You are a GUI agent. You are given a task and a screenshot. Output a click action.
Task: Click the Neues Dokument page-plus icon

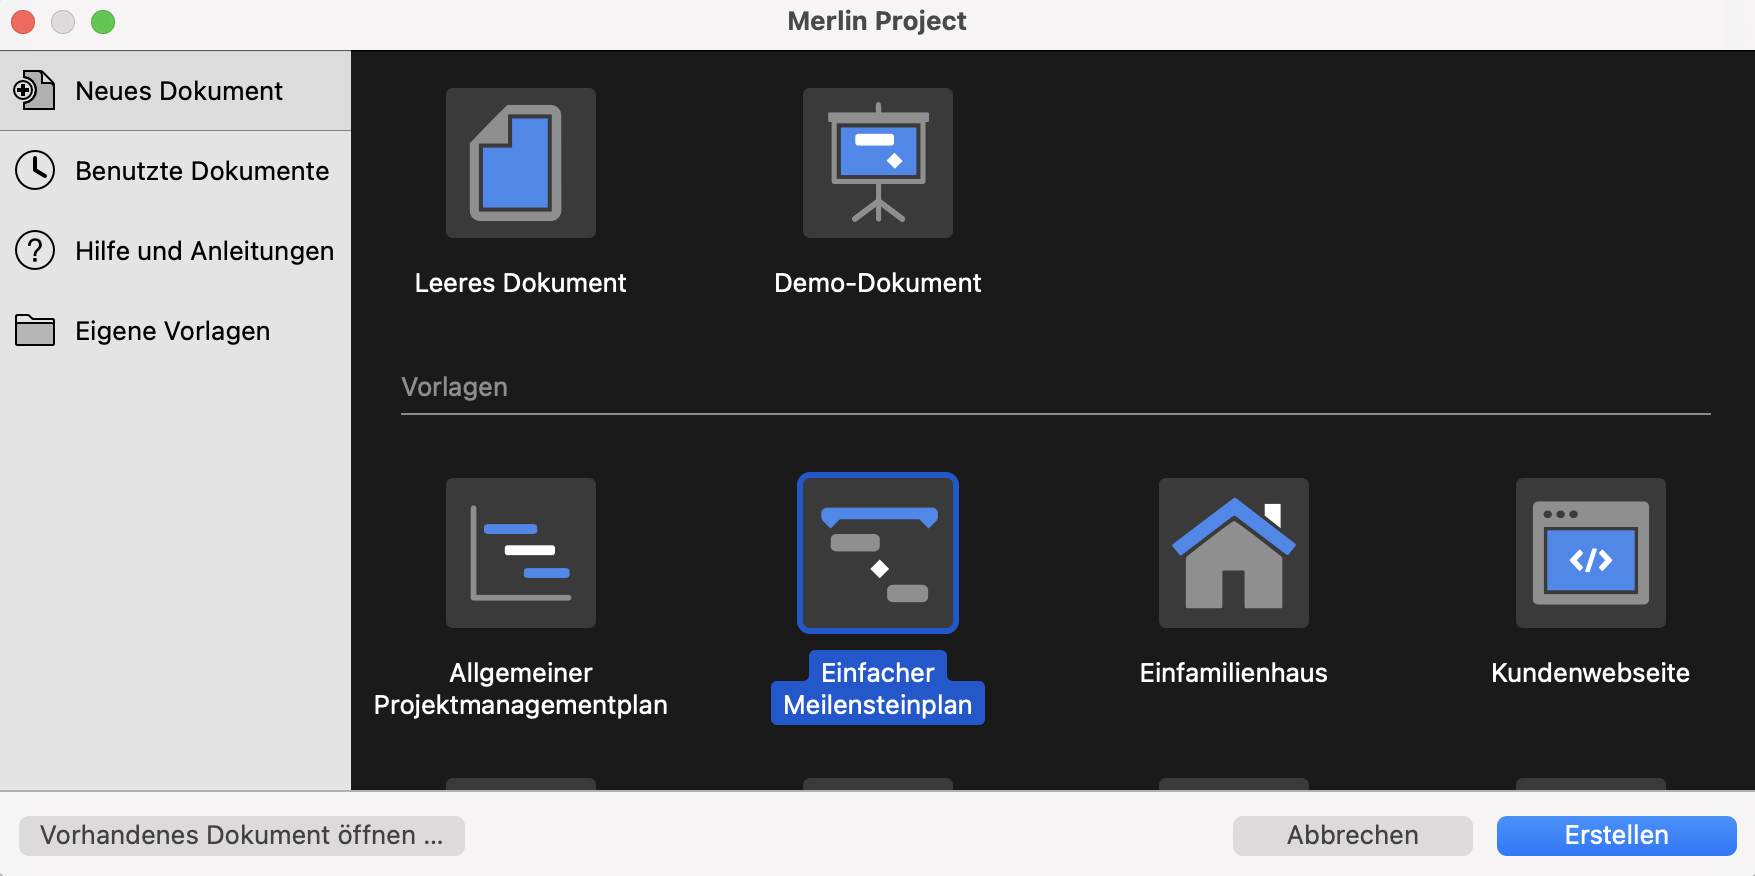click(x=35, y=91)
